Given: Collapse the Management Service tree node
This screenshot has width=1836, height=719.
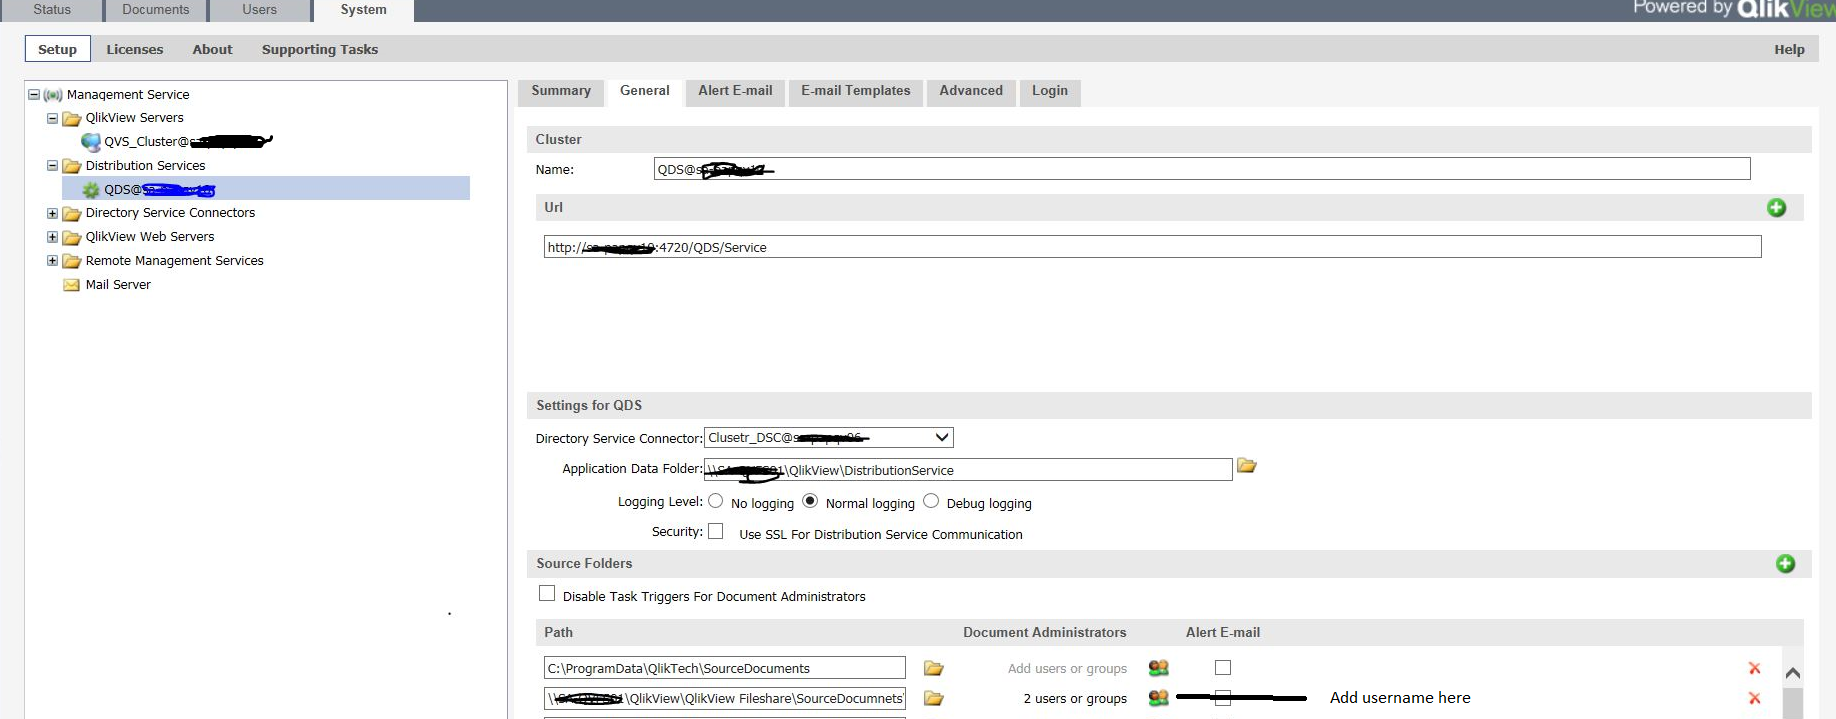Looking at the screenshot, I should point(33,94).
